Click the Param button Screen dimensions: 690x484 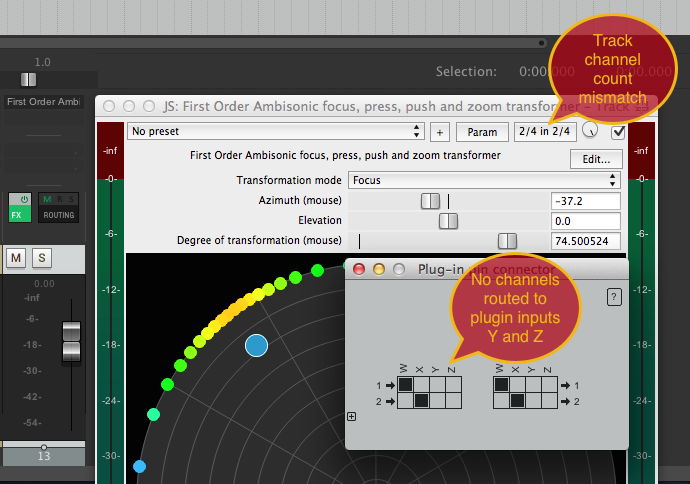click(x=482, y=132)
